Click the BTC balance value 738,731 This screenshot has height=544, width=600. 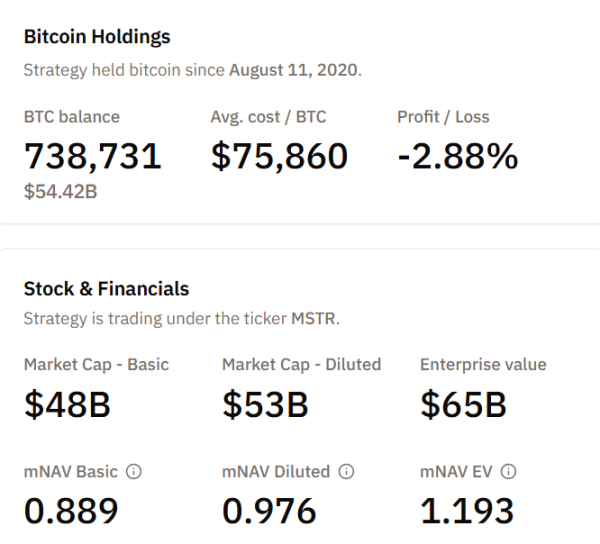[x=92, y=156]
